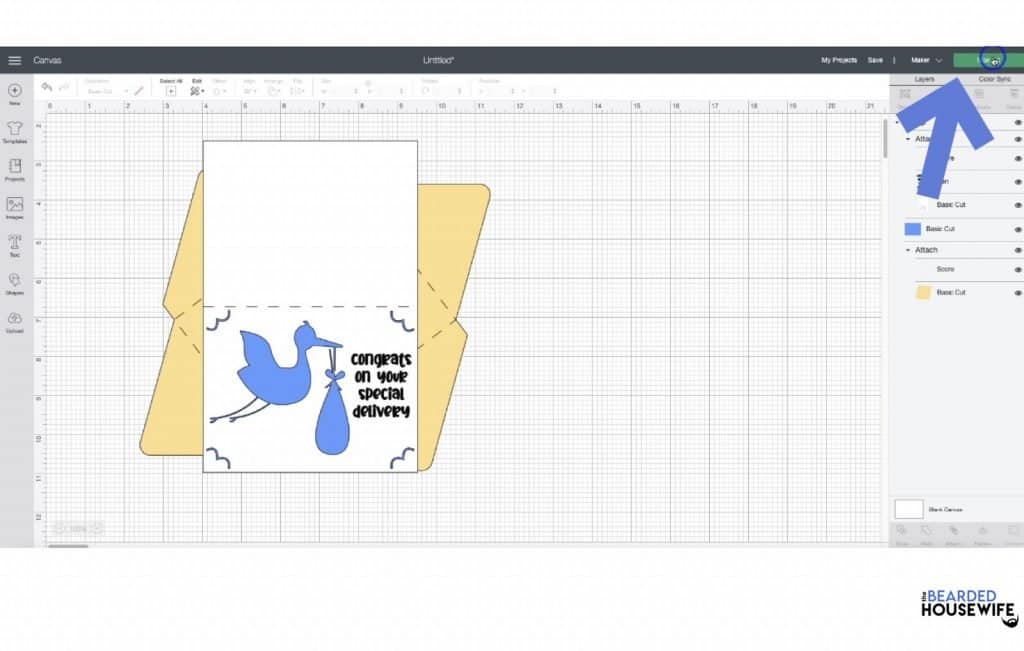The height and width of the screenshot is (651, 1024).
Task: Click the Save button
Action: 875,60
